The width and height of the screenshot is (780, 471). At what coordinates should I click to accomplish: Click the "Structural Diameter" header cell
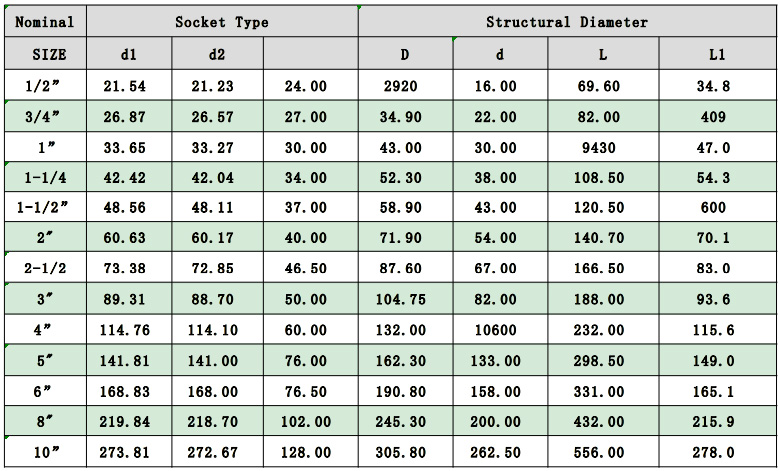[x=566, y=22]
